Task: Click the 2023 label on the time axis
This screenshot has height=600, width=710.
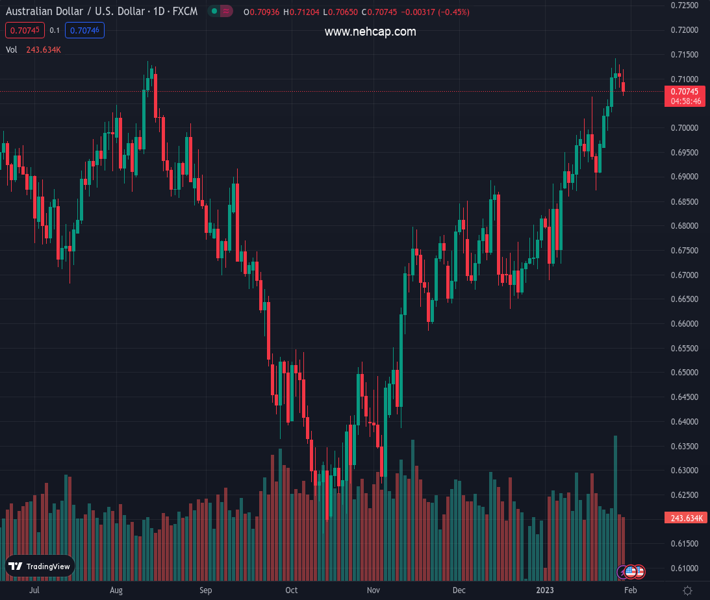Action: (545, 590)
